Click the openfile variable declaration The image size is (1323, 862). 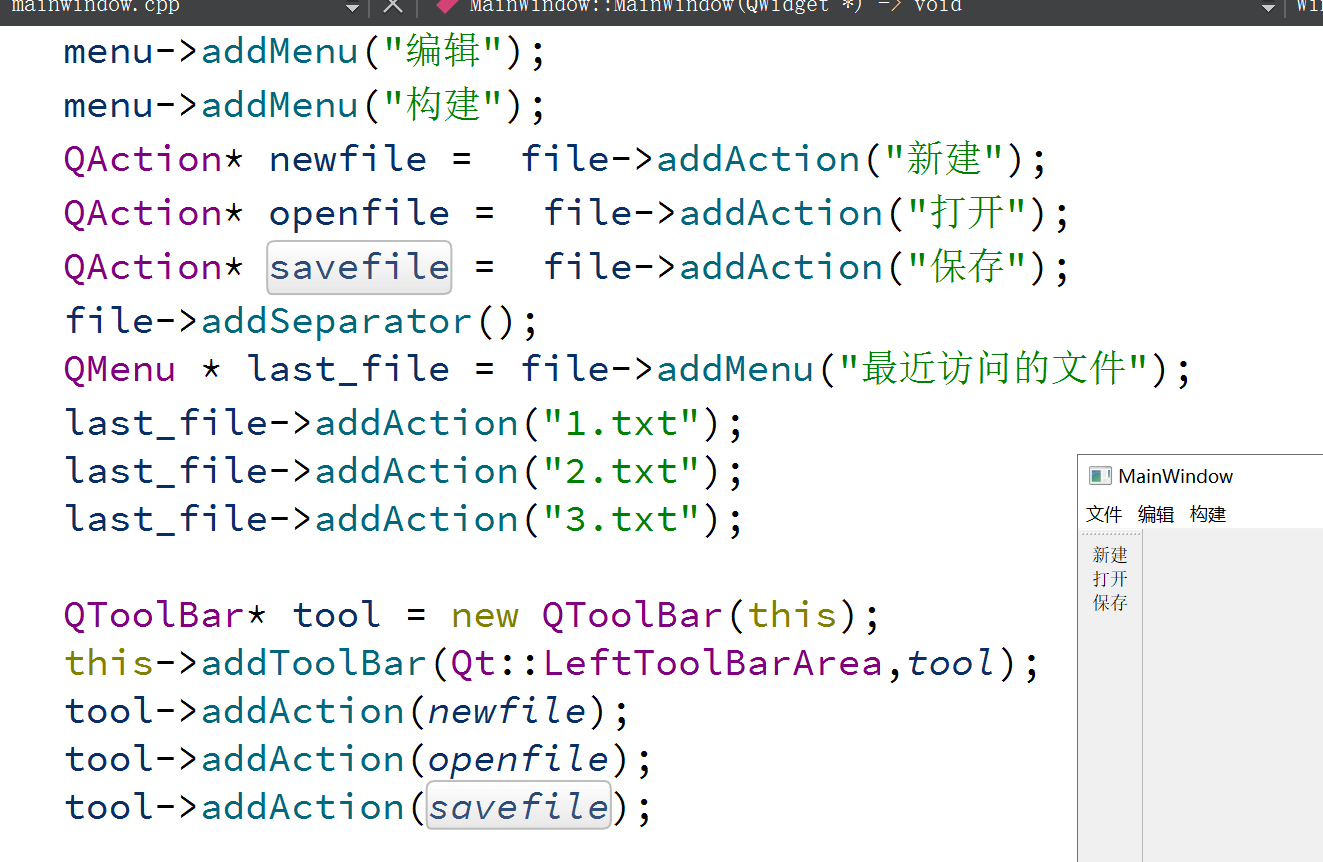359,213
